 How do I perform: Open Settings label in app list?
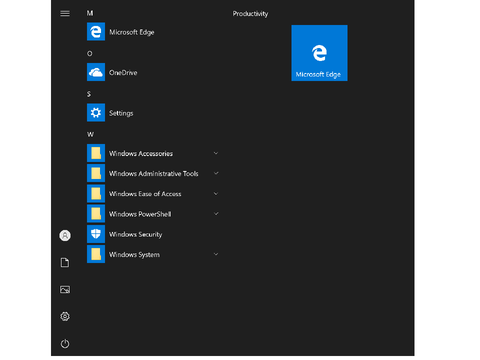coord(121,113)
